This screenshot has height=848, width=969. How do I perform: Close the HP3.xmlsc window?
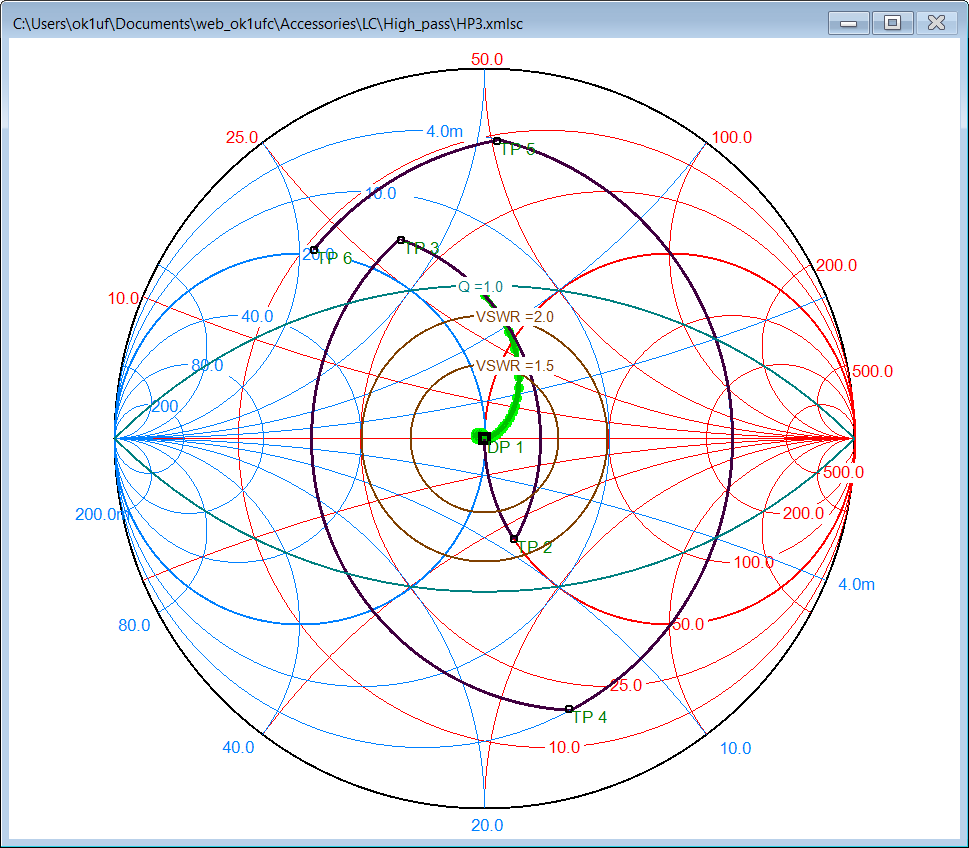click(x=936, y=22)
